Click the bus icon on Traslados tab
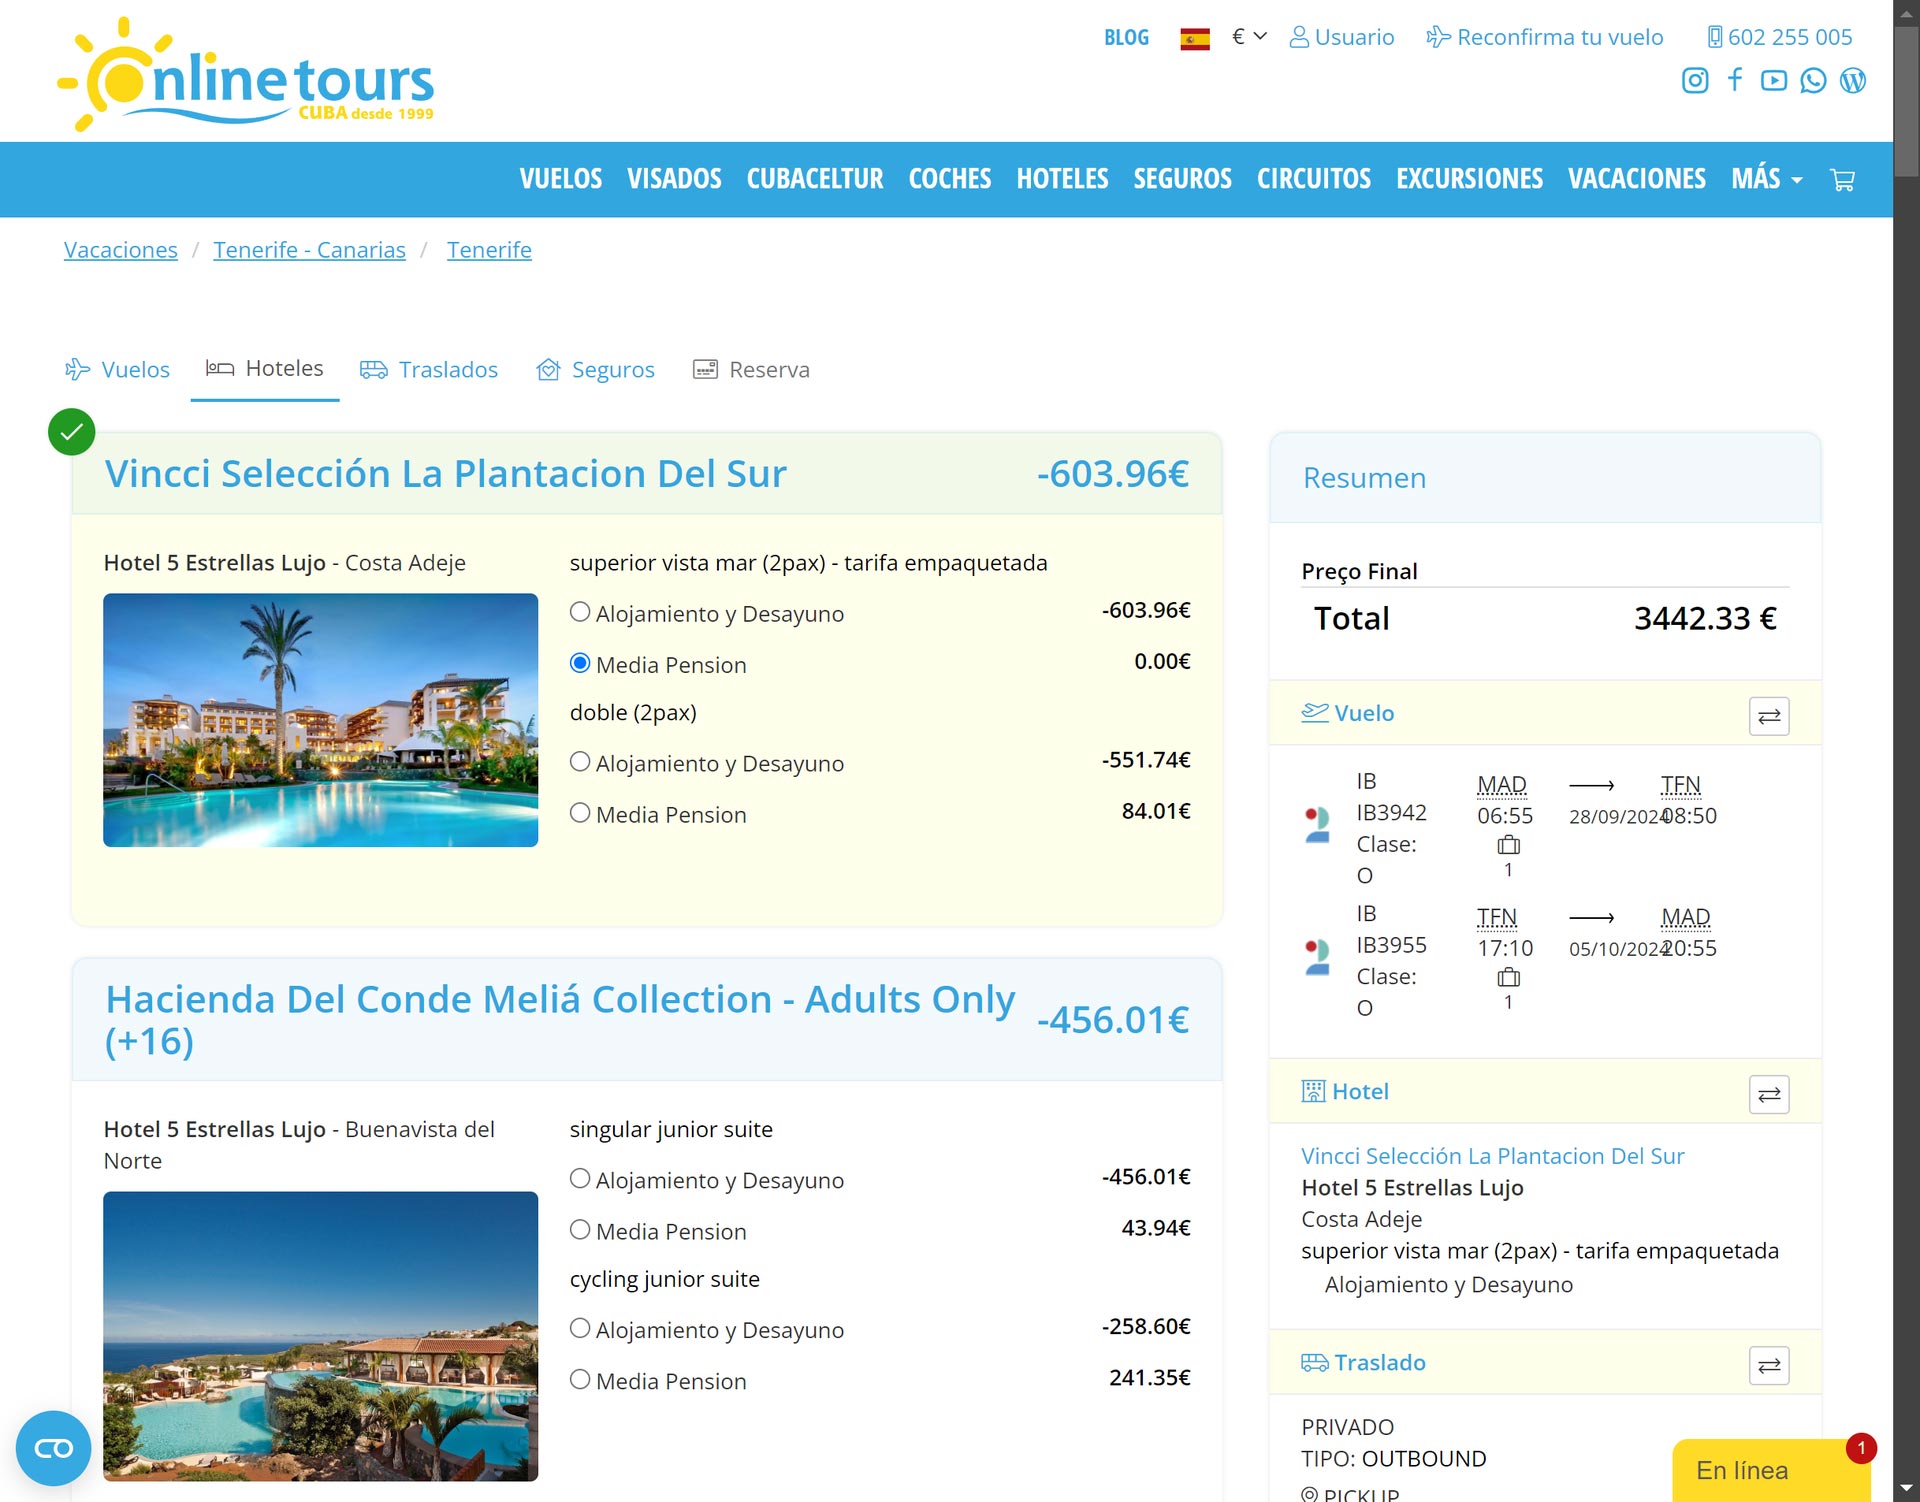 pos(374,370)
